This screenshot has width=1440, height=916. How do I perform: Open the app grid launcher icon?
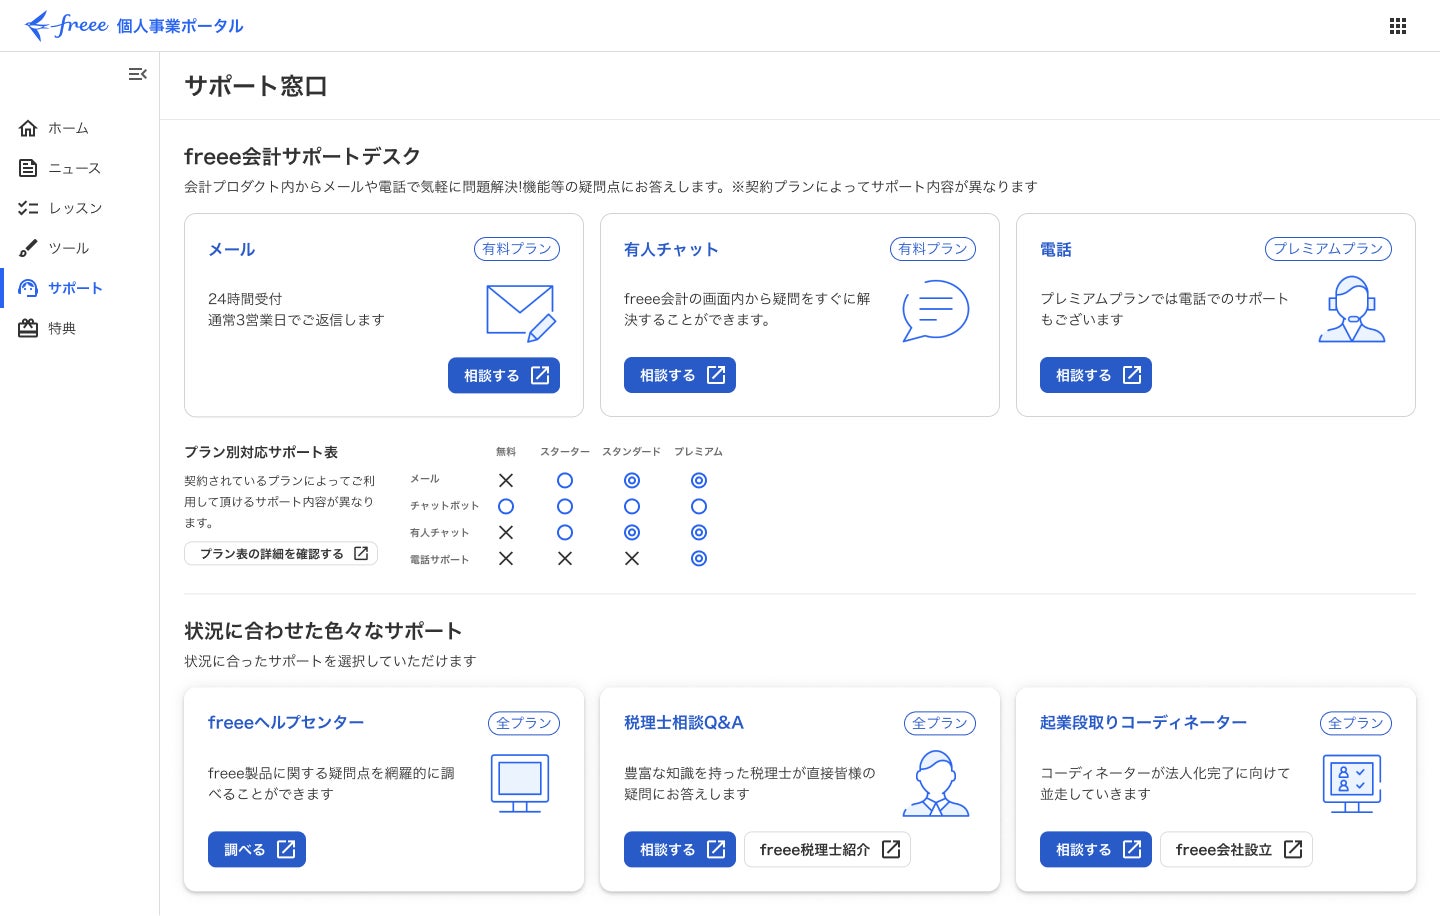(x=1398, y=26)
